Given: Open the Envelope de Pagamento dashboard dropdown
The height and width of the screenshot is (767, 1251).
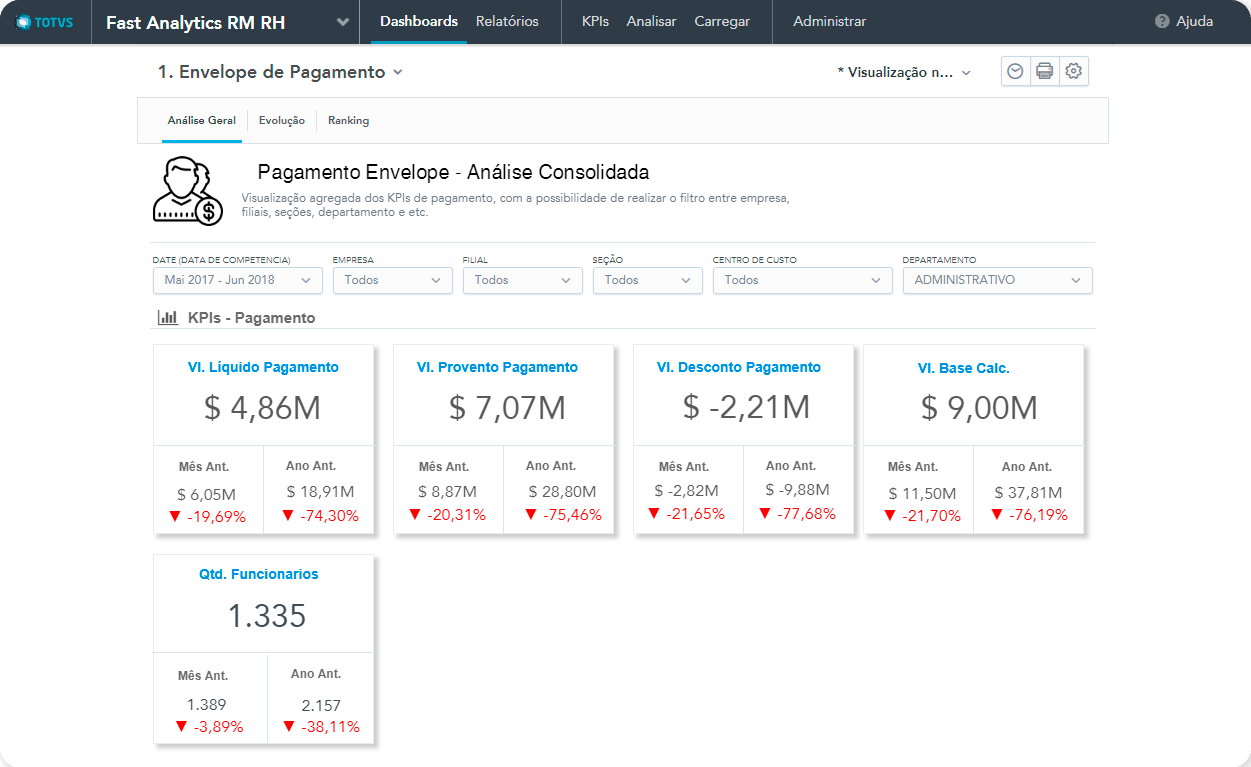Looking at the screenshot, I should [398, 72].
